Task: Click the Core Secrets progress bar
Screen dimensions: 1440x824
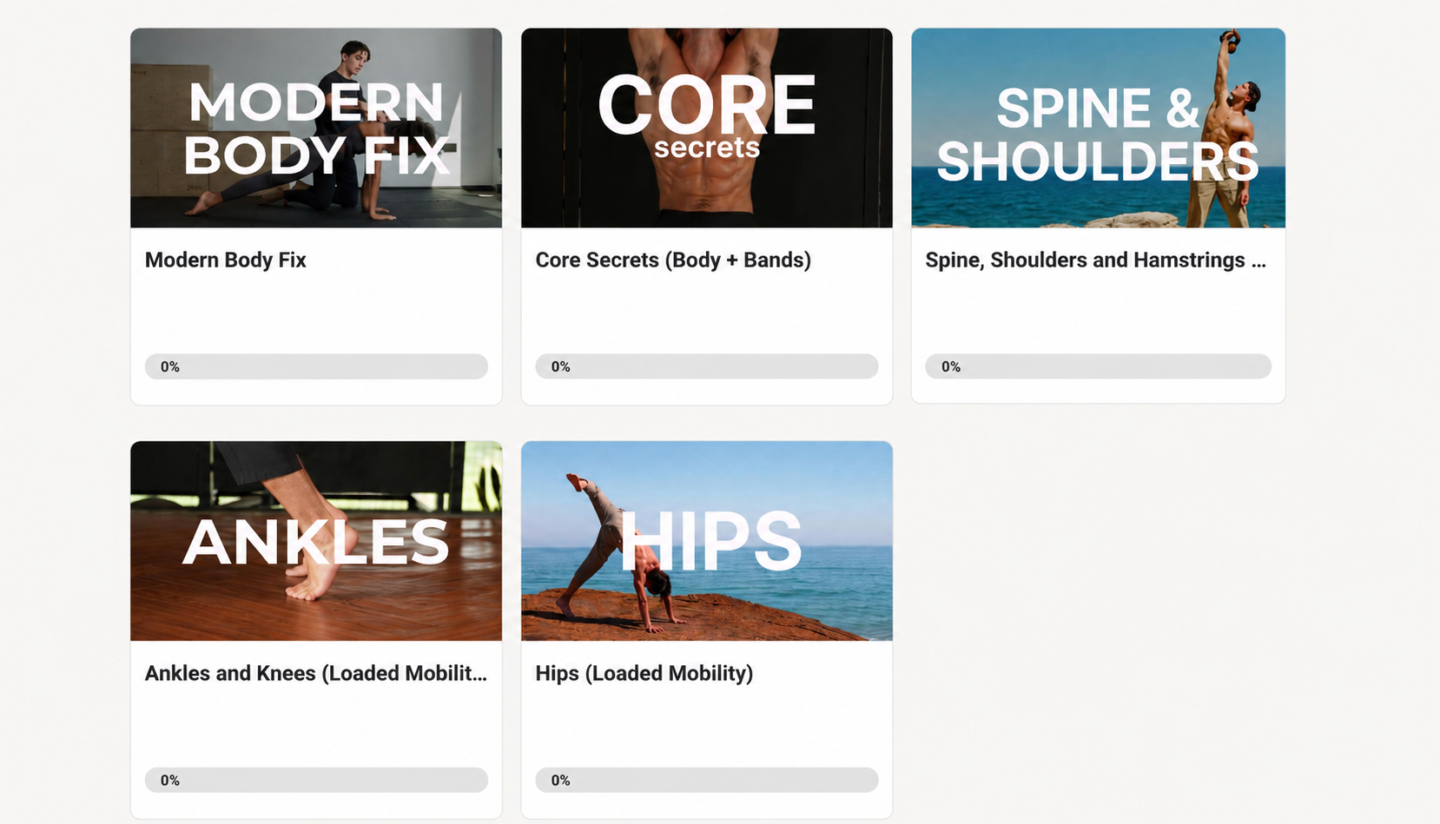Action: [x=707, y=366]
